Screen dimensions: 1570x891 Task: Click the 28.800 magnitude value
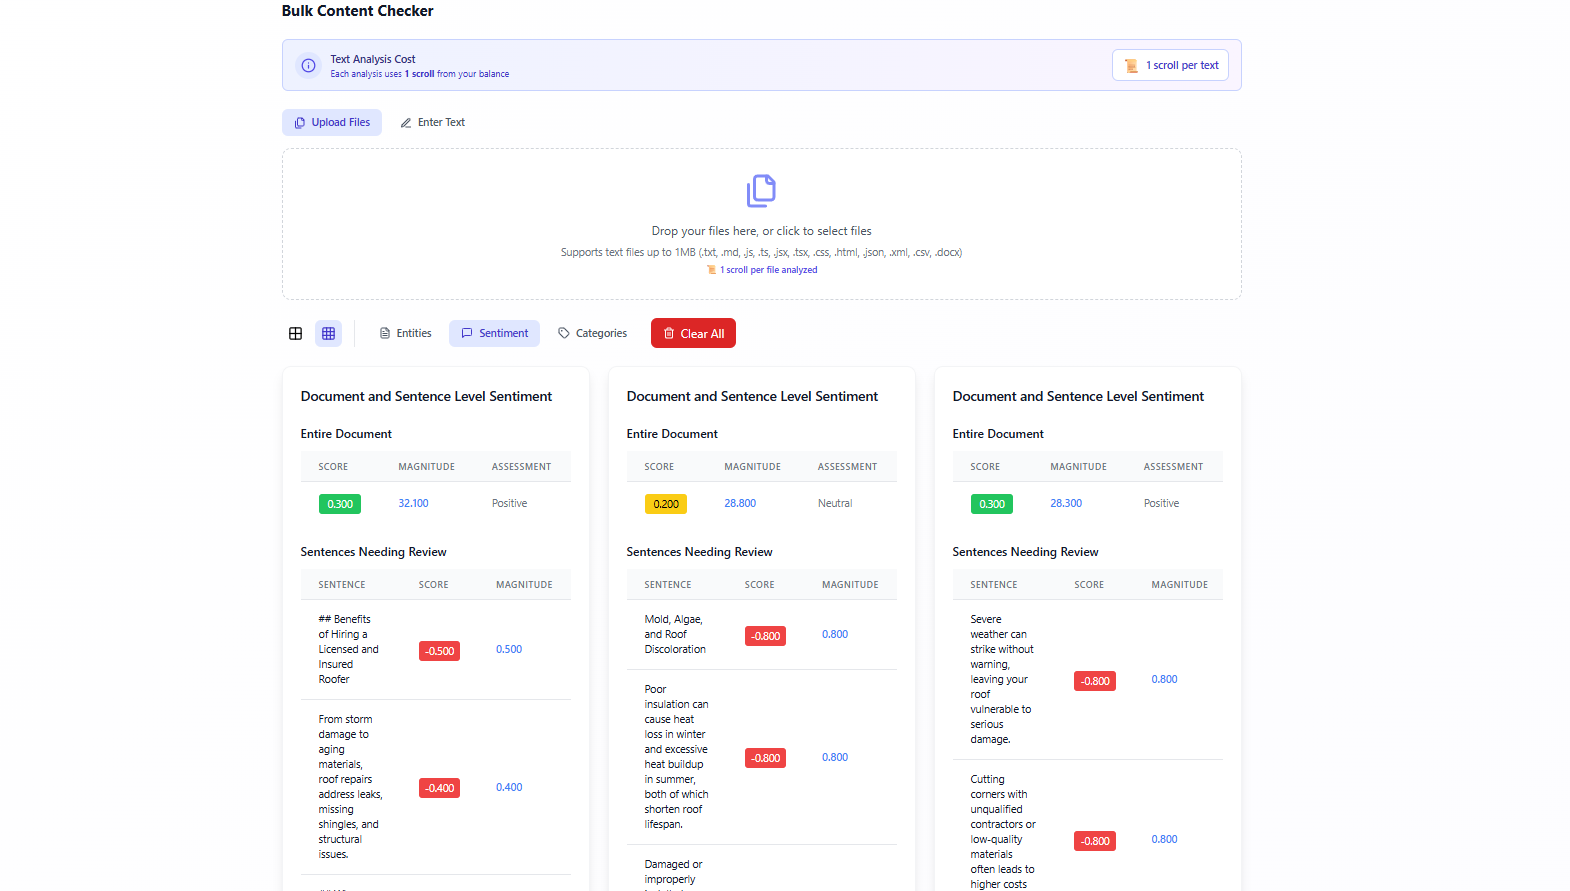740,504
